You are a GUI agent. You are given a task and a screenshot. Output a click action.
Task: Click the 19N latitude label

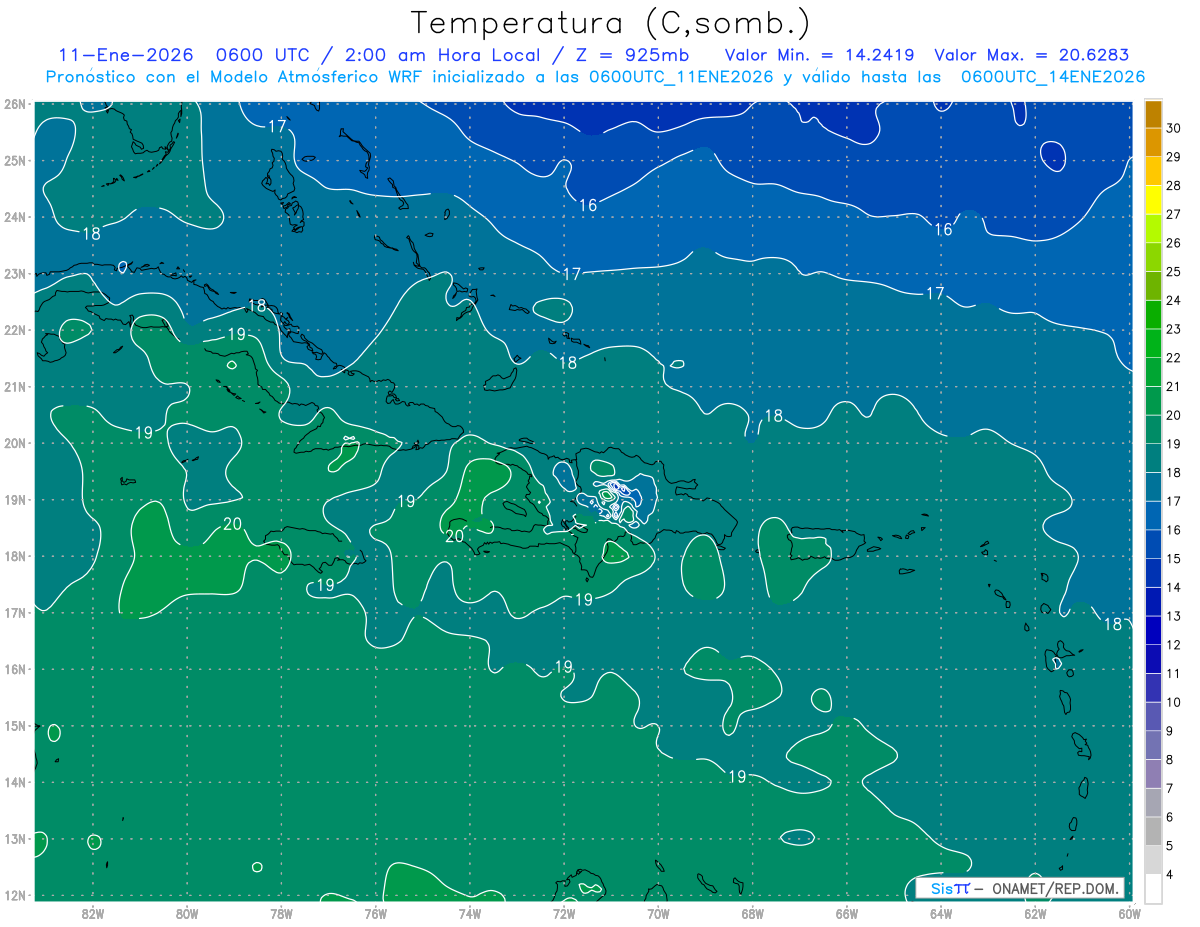(15, 499)
